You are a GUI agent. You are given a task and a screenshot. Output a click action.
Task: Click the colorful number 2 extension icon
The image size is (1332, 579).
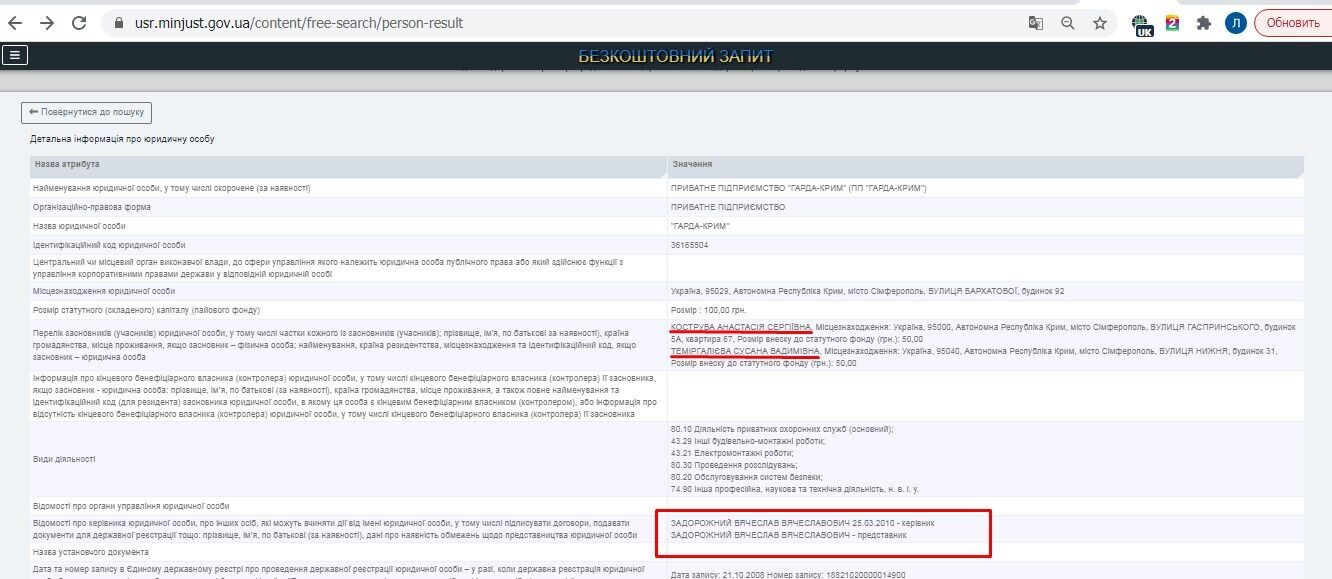pyautogui.click(x=1172, y=22)
